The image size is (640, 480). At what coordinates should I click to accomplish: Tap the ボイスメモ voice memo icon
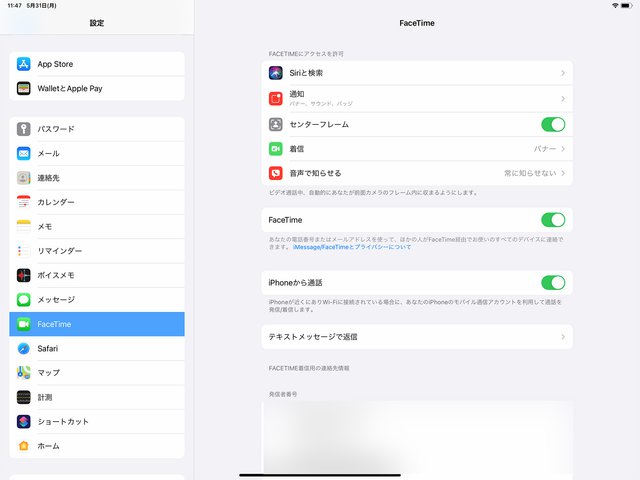24,275
